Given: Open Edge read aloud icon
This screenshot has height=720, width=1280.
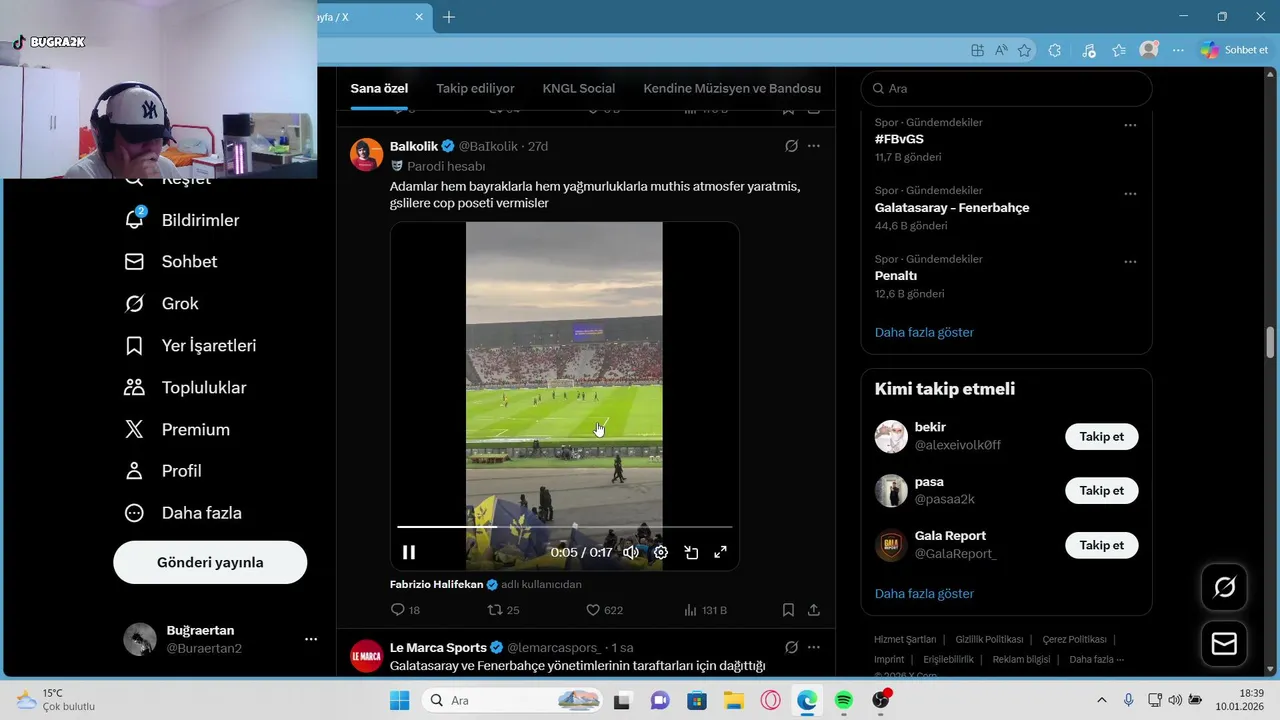Looking at the screenshot, I should tap(1001, 50).
